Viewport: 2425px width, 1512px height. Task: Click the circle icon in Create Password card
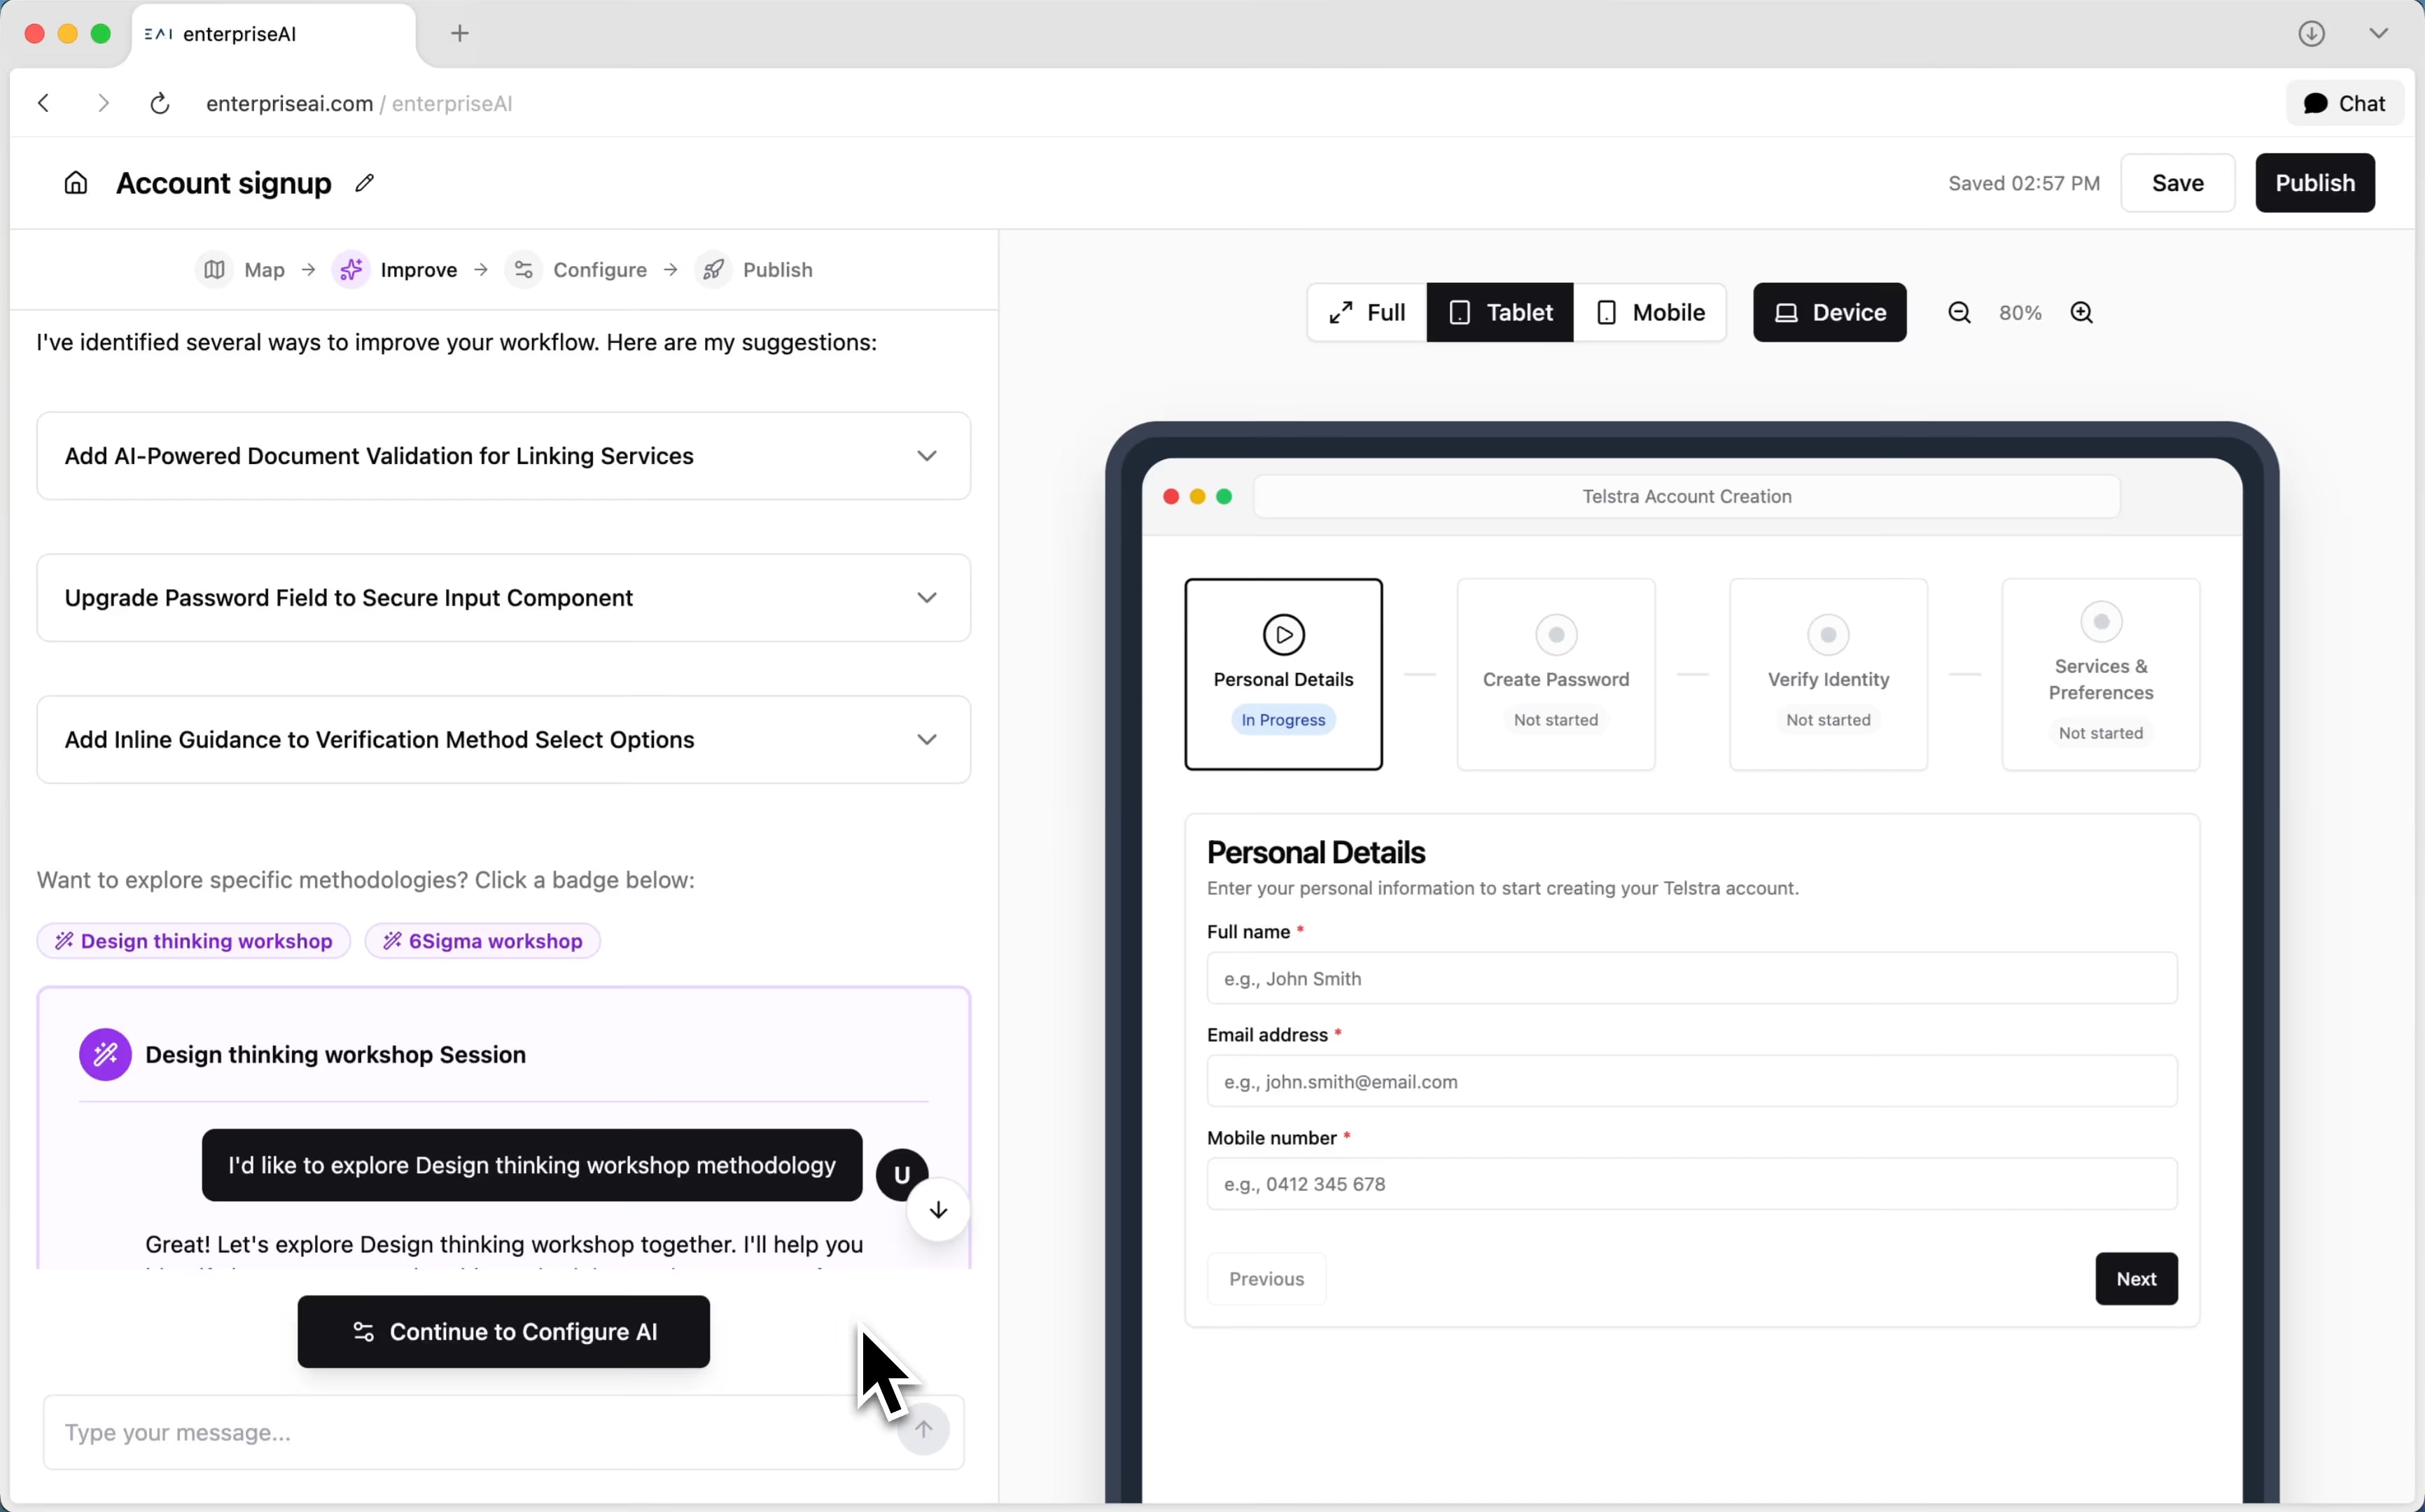click(1556, 635)
